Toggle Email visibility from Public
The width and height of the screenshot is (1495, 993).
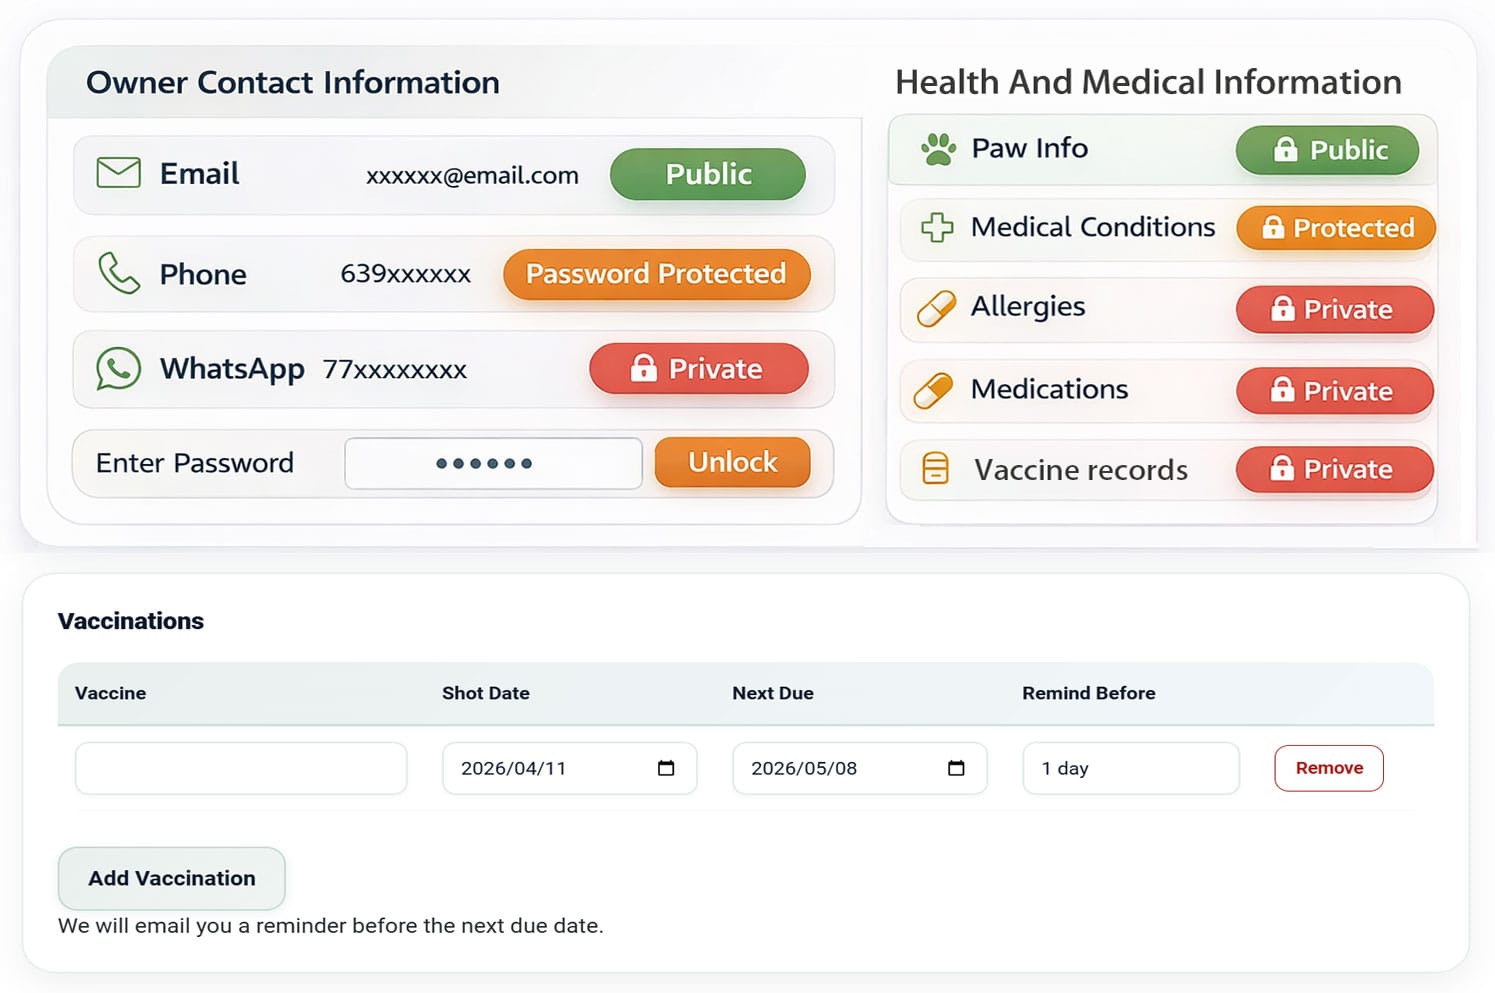click(707, 174)
